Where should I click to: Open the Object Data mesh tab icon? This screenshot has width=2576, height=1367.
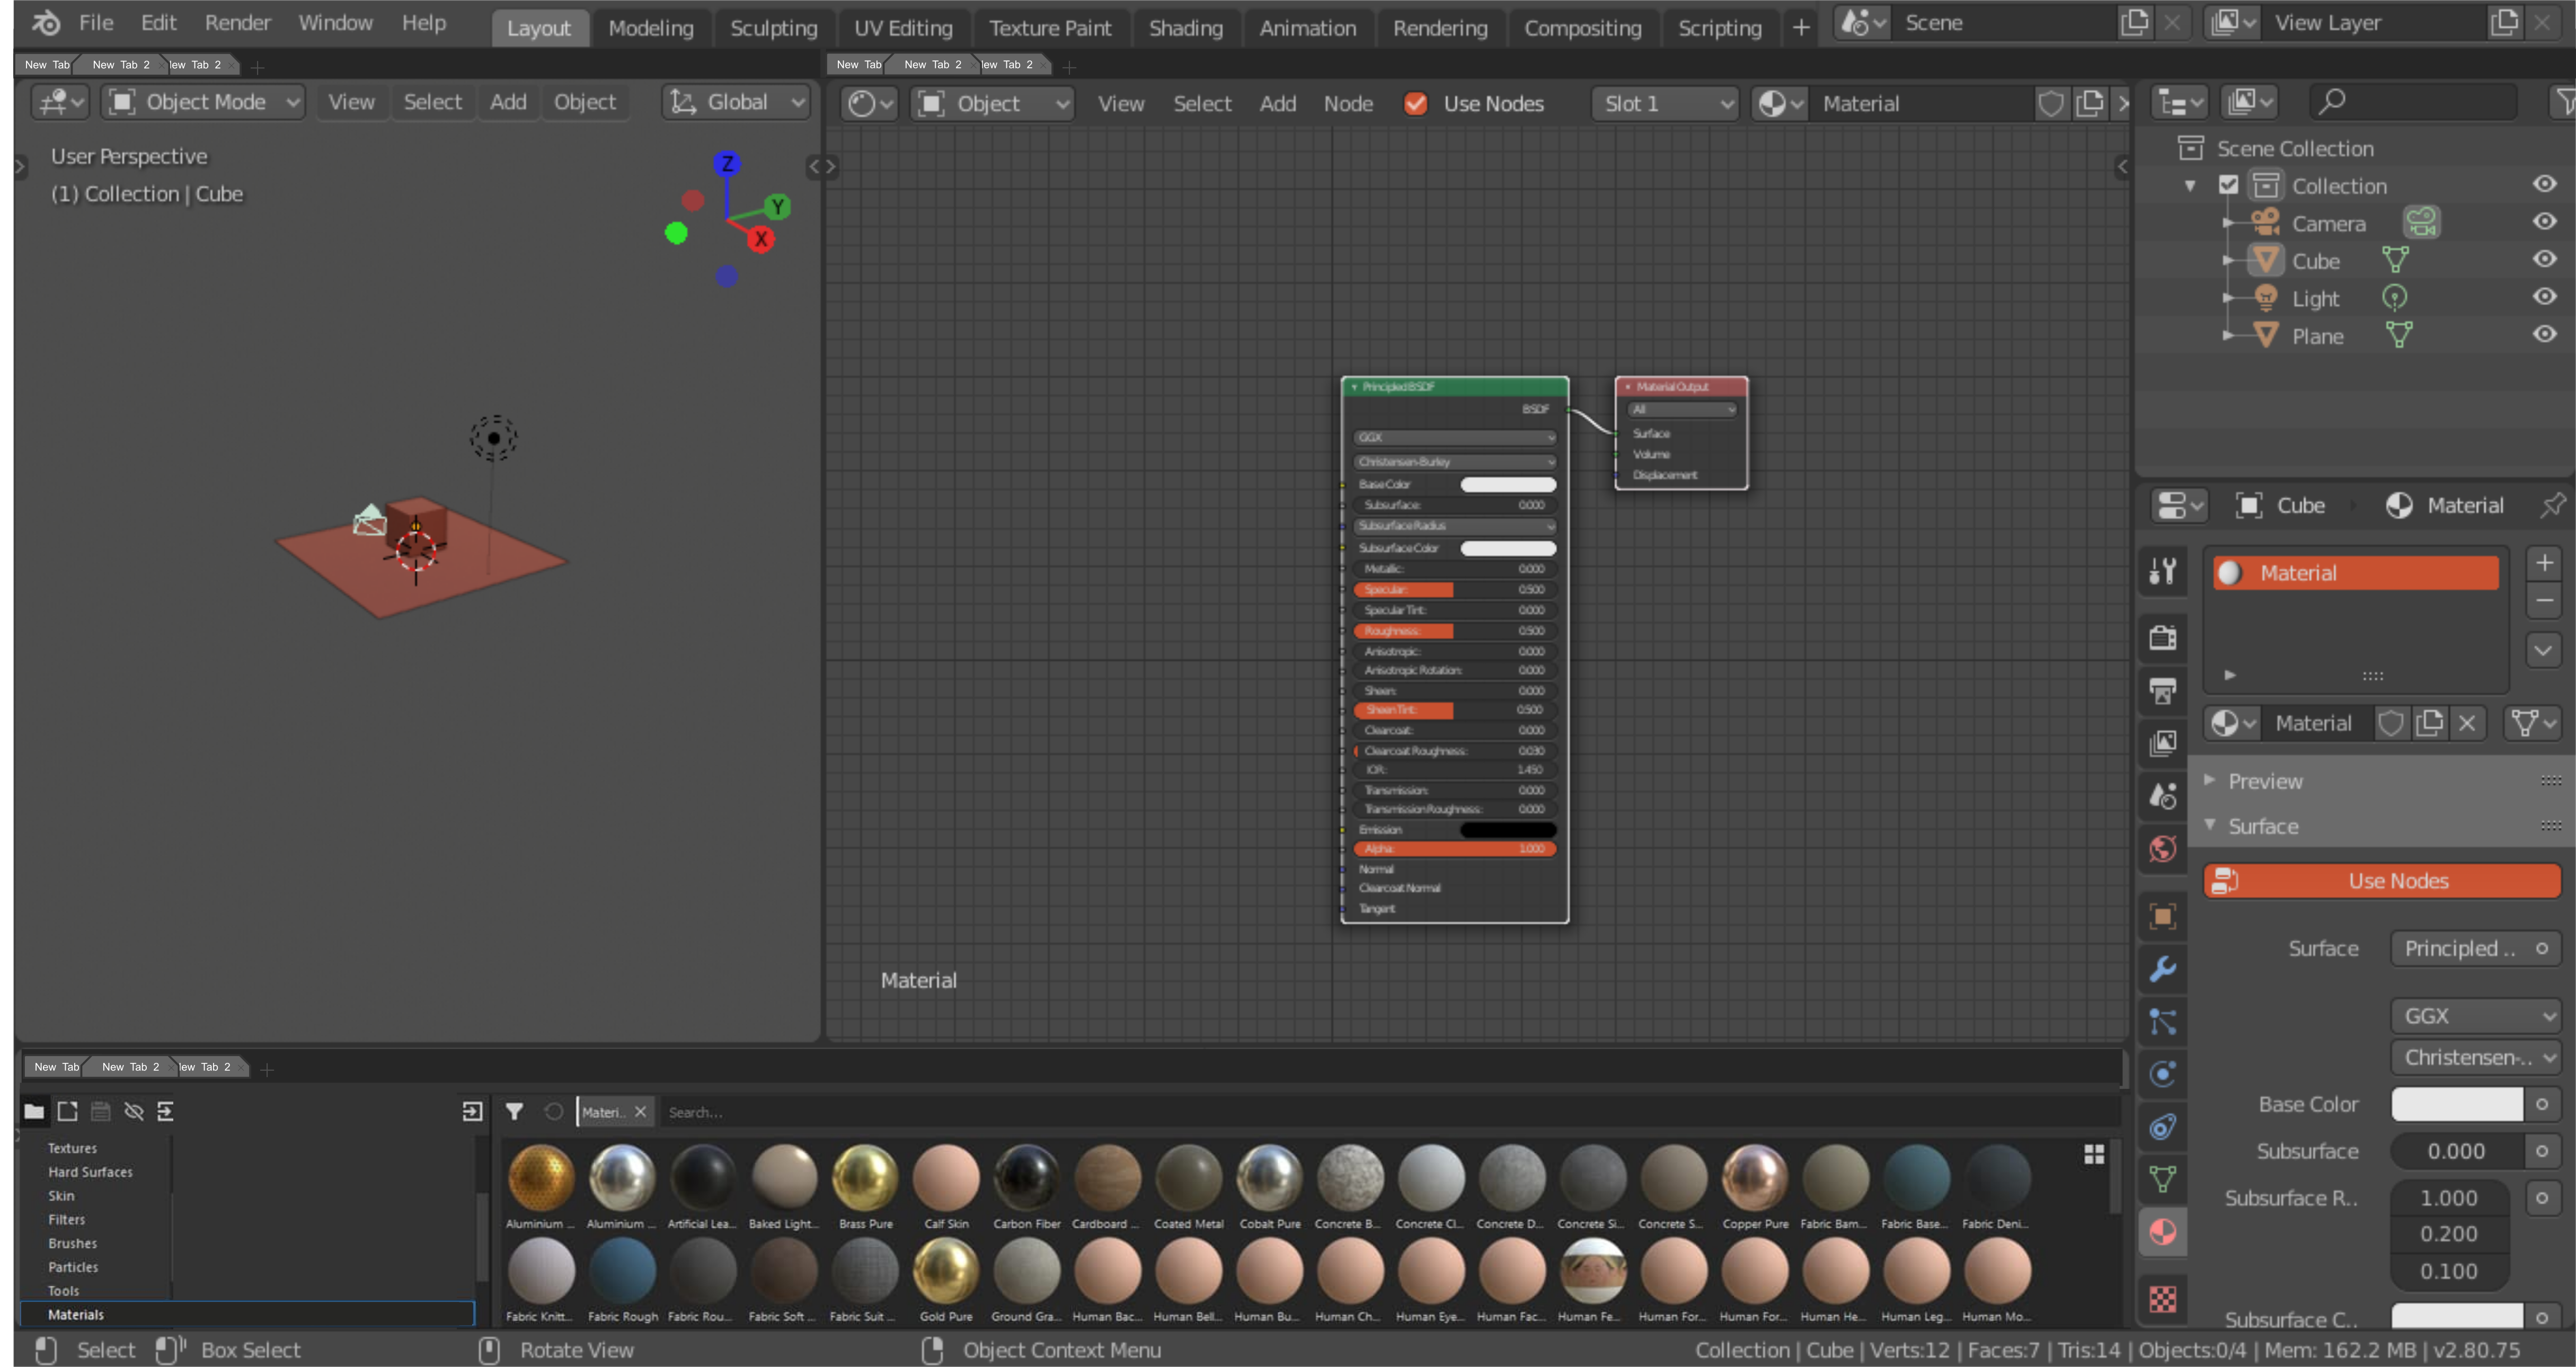click(x=2162, y=1180)
